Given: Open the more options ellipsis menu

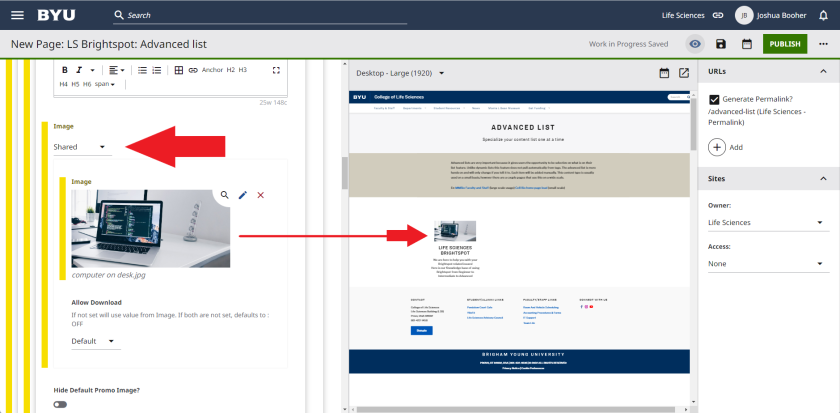Looking at the screenshot, I should 822,44.
